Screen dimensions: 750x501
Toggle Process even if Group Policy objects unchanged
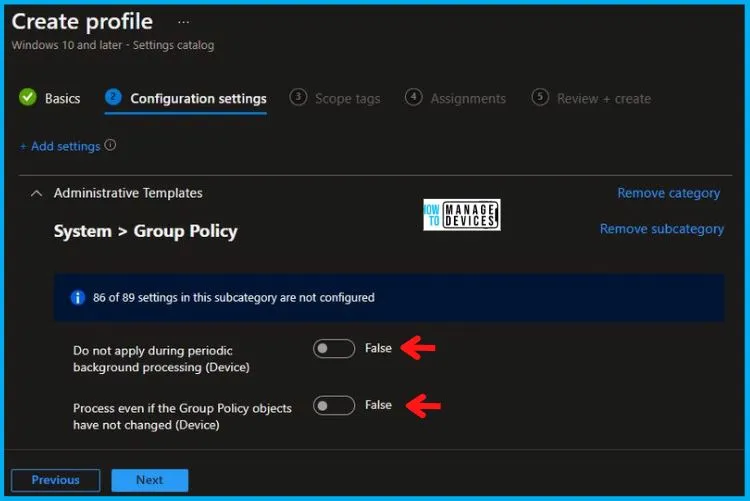tap(334, 406)
